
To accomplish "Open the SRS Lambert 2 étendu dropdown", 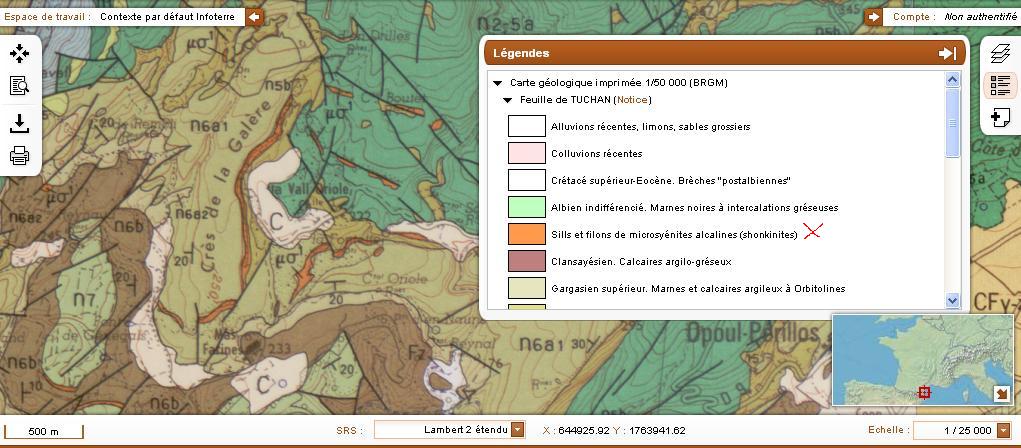I will 517,430.
